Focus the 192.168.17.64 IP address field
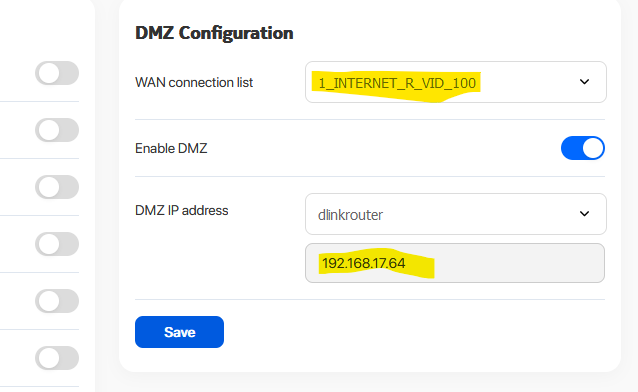This screenshot has width=638, height=392. [455, 263]
